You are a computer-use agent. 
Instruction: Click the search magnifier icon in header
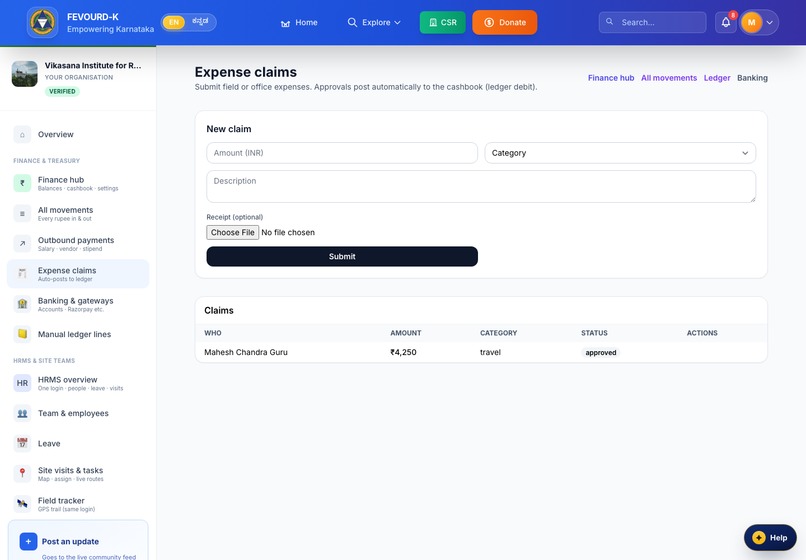(x=610, y=22)
